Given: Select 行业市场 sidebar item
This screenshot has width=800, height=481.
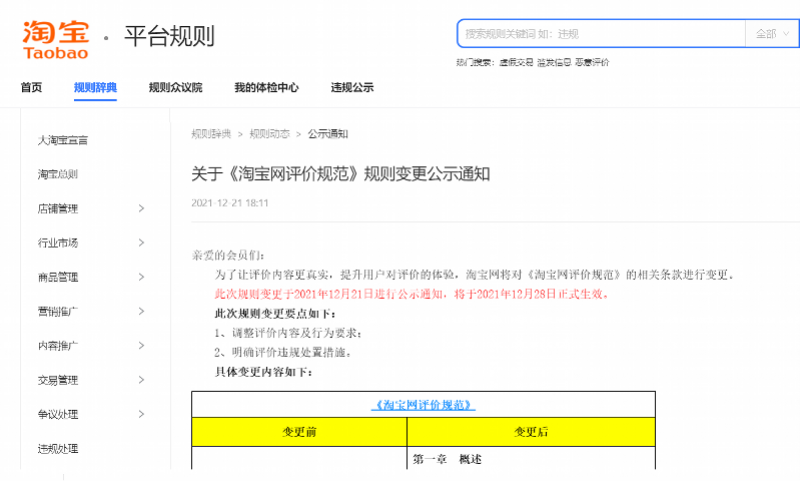Looking at the screenshot, I should 58,243.
